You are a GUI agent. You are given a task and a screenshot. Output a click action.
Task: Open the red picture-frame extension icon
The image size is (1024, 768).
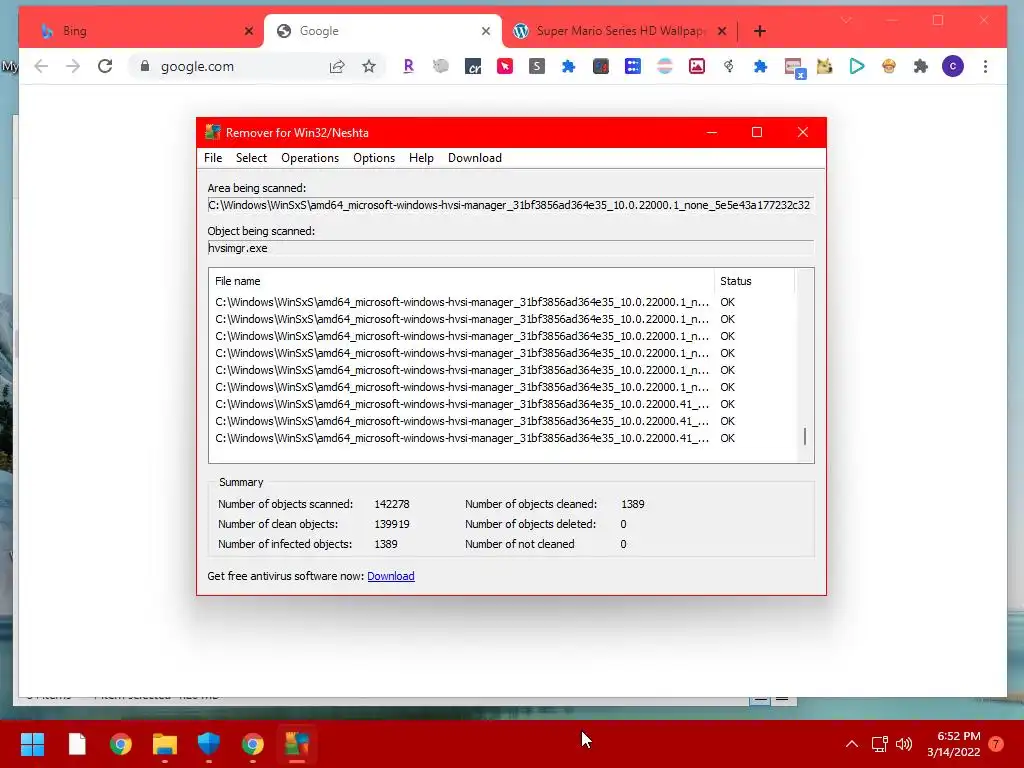tap(697, 66)
